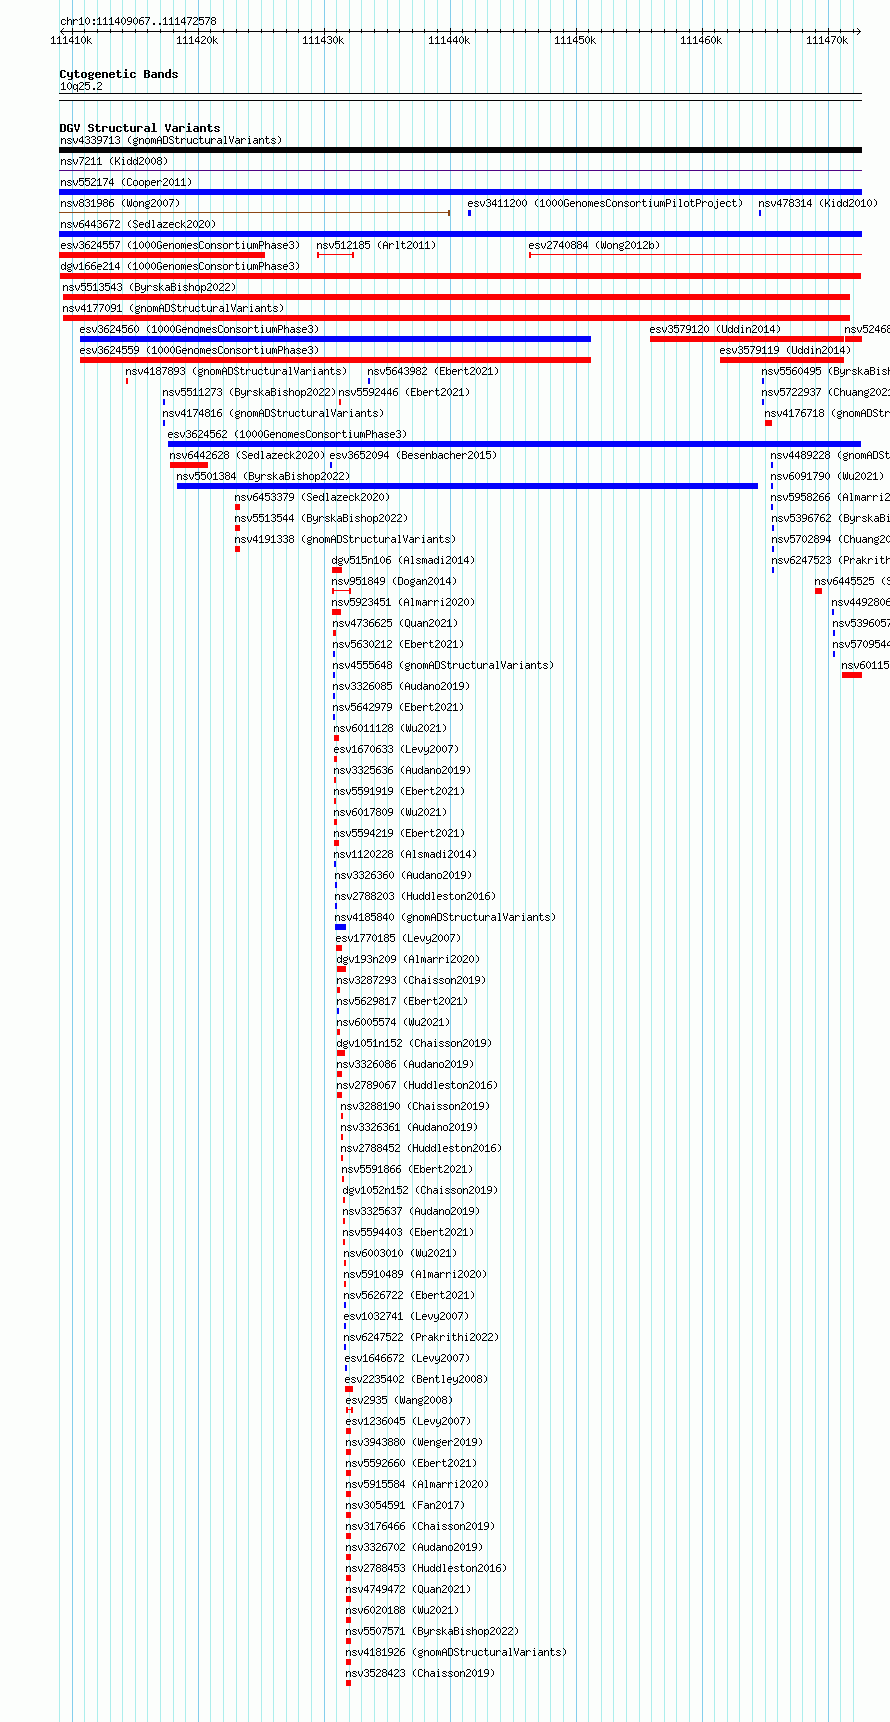Click nsv5923451 (Almarri2020) label
The height and width of the screenshot is (1722, 890).
pos(403,602)
